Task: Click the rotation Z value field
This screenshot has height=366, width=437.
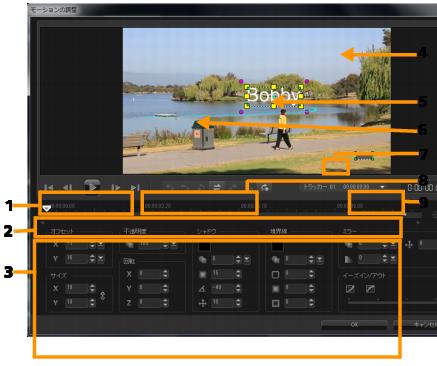Action: (150, 303)
